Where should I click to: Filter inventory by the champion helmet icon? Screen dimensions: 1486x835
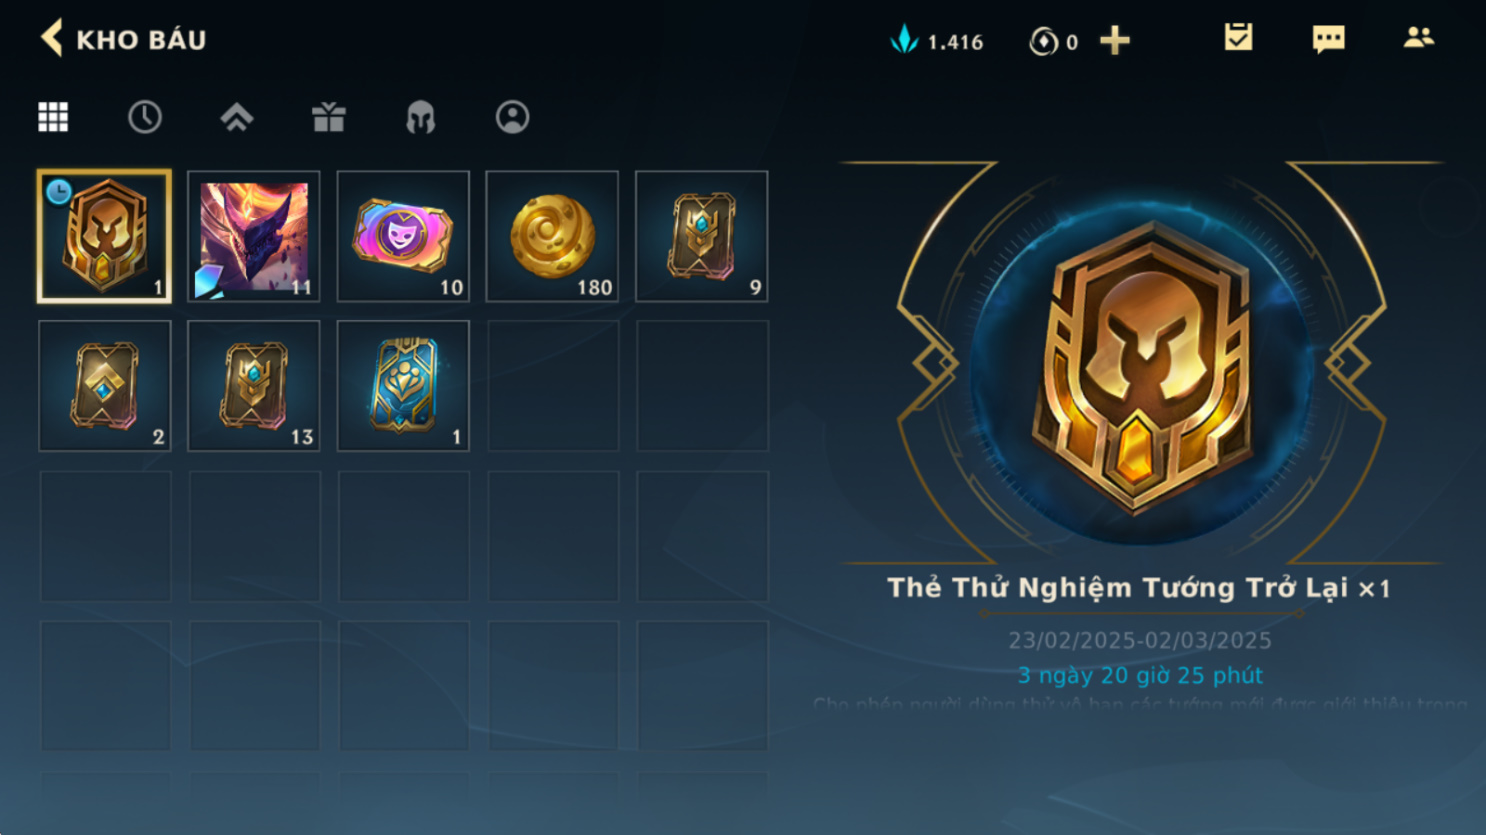420,117
